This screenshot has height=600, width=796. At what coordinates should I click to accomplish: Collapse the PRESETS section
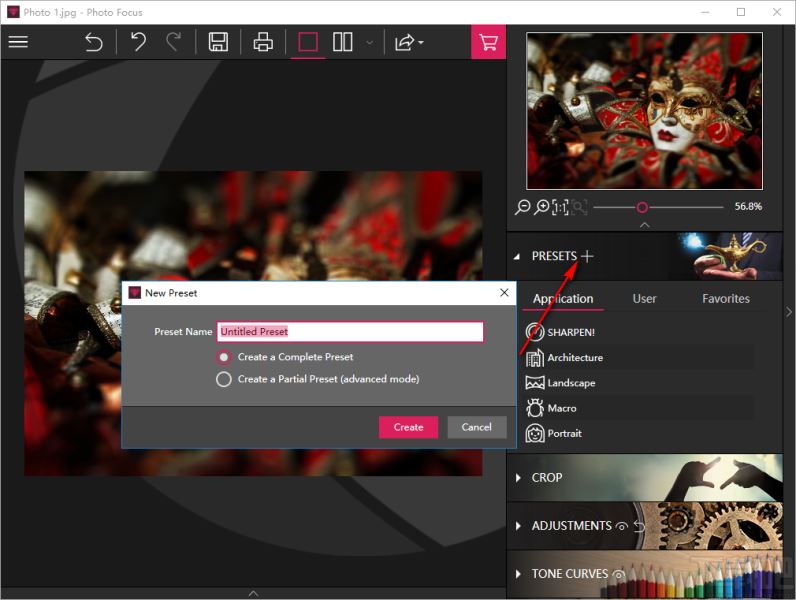(517, 256)
